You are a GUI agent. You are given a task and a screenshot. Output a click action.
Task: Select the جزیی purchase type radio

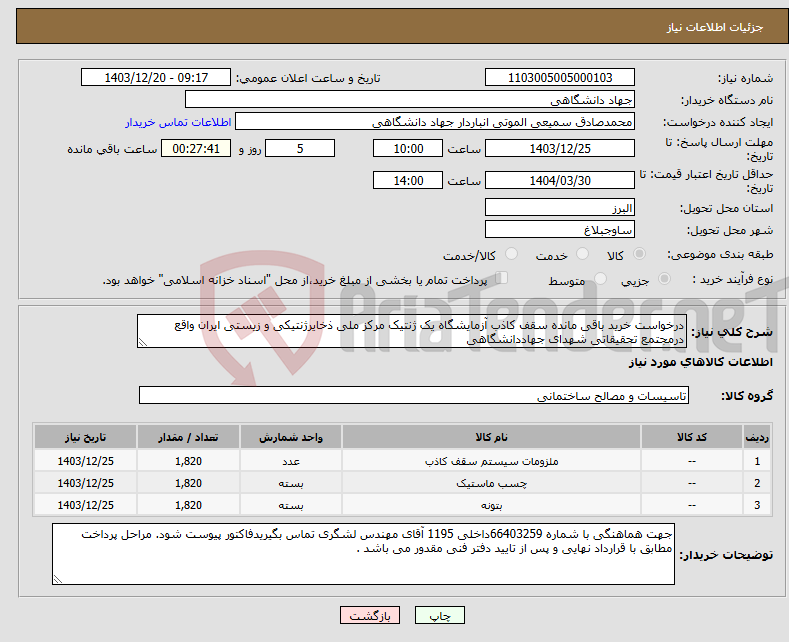pos(664,279)
